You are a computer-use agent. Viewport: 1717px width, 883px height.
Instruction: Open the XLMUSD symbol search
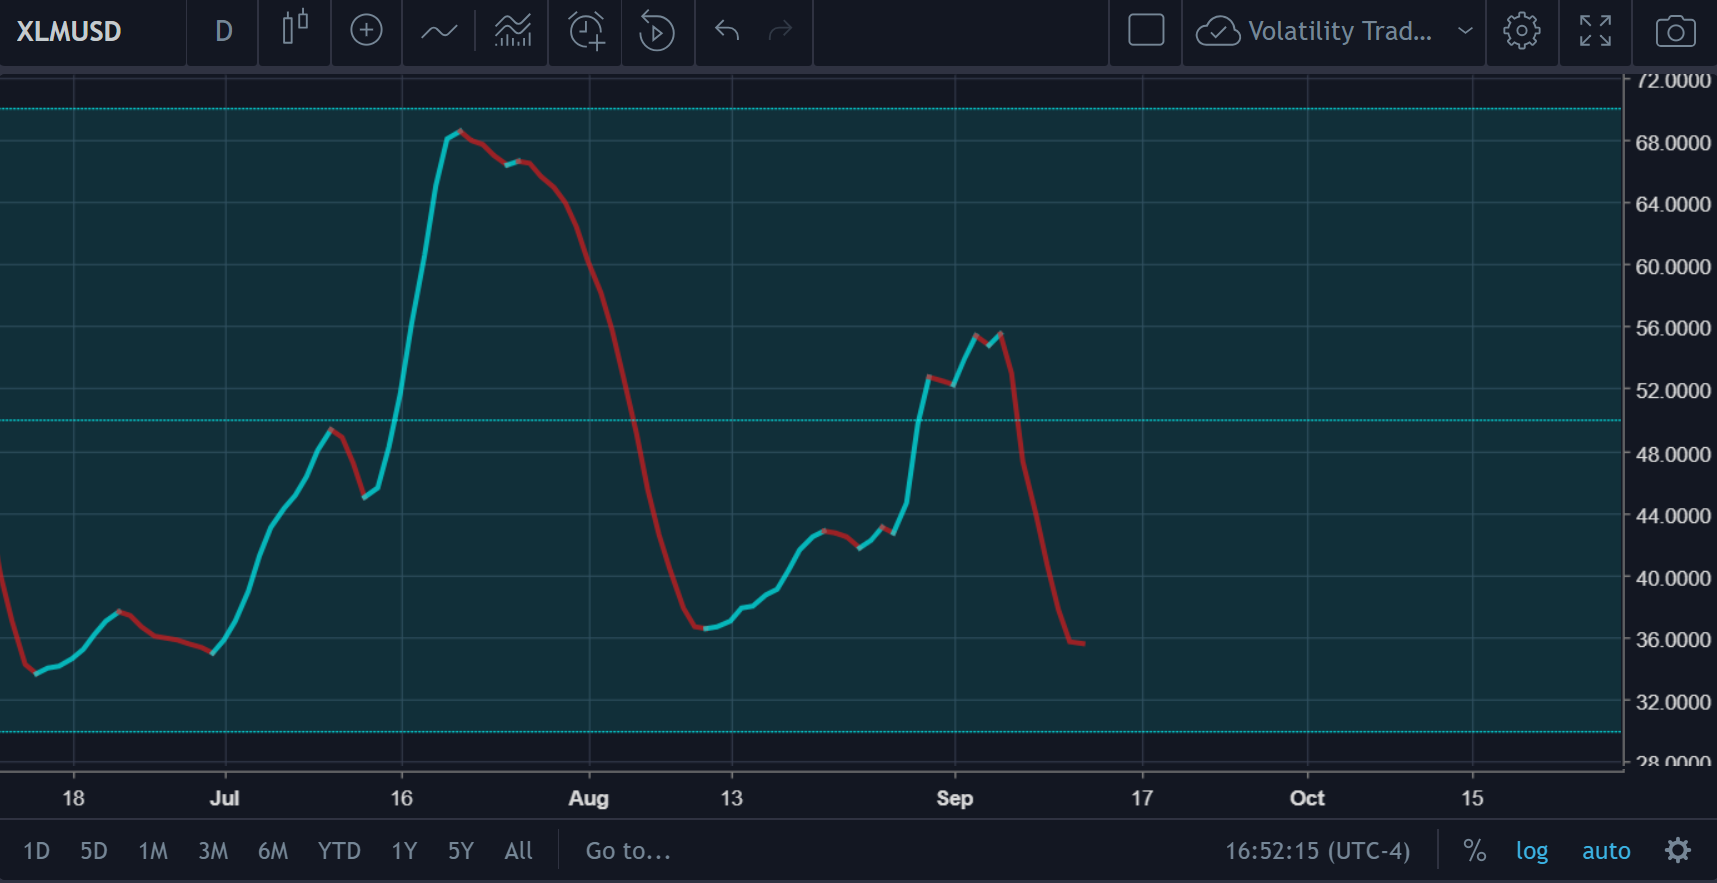(69, 31)
